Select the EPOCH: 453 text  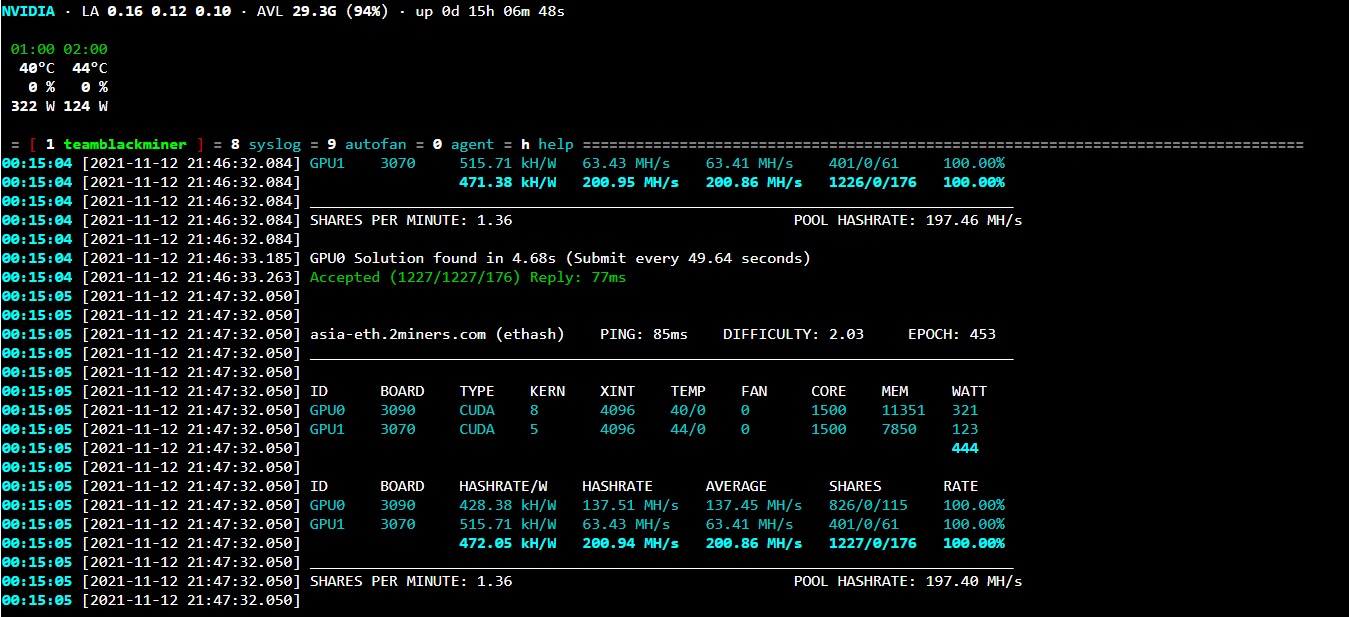(952, 334)
